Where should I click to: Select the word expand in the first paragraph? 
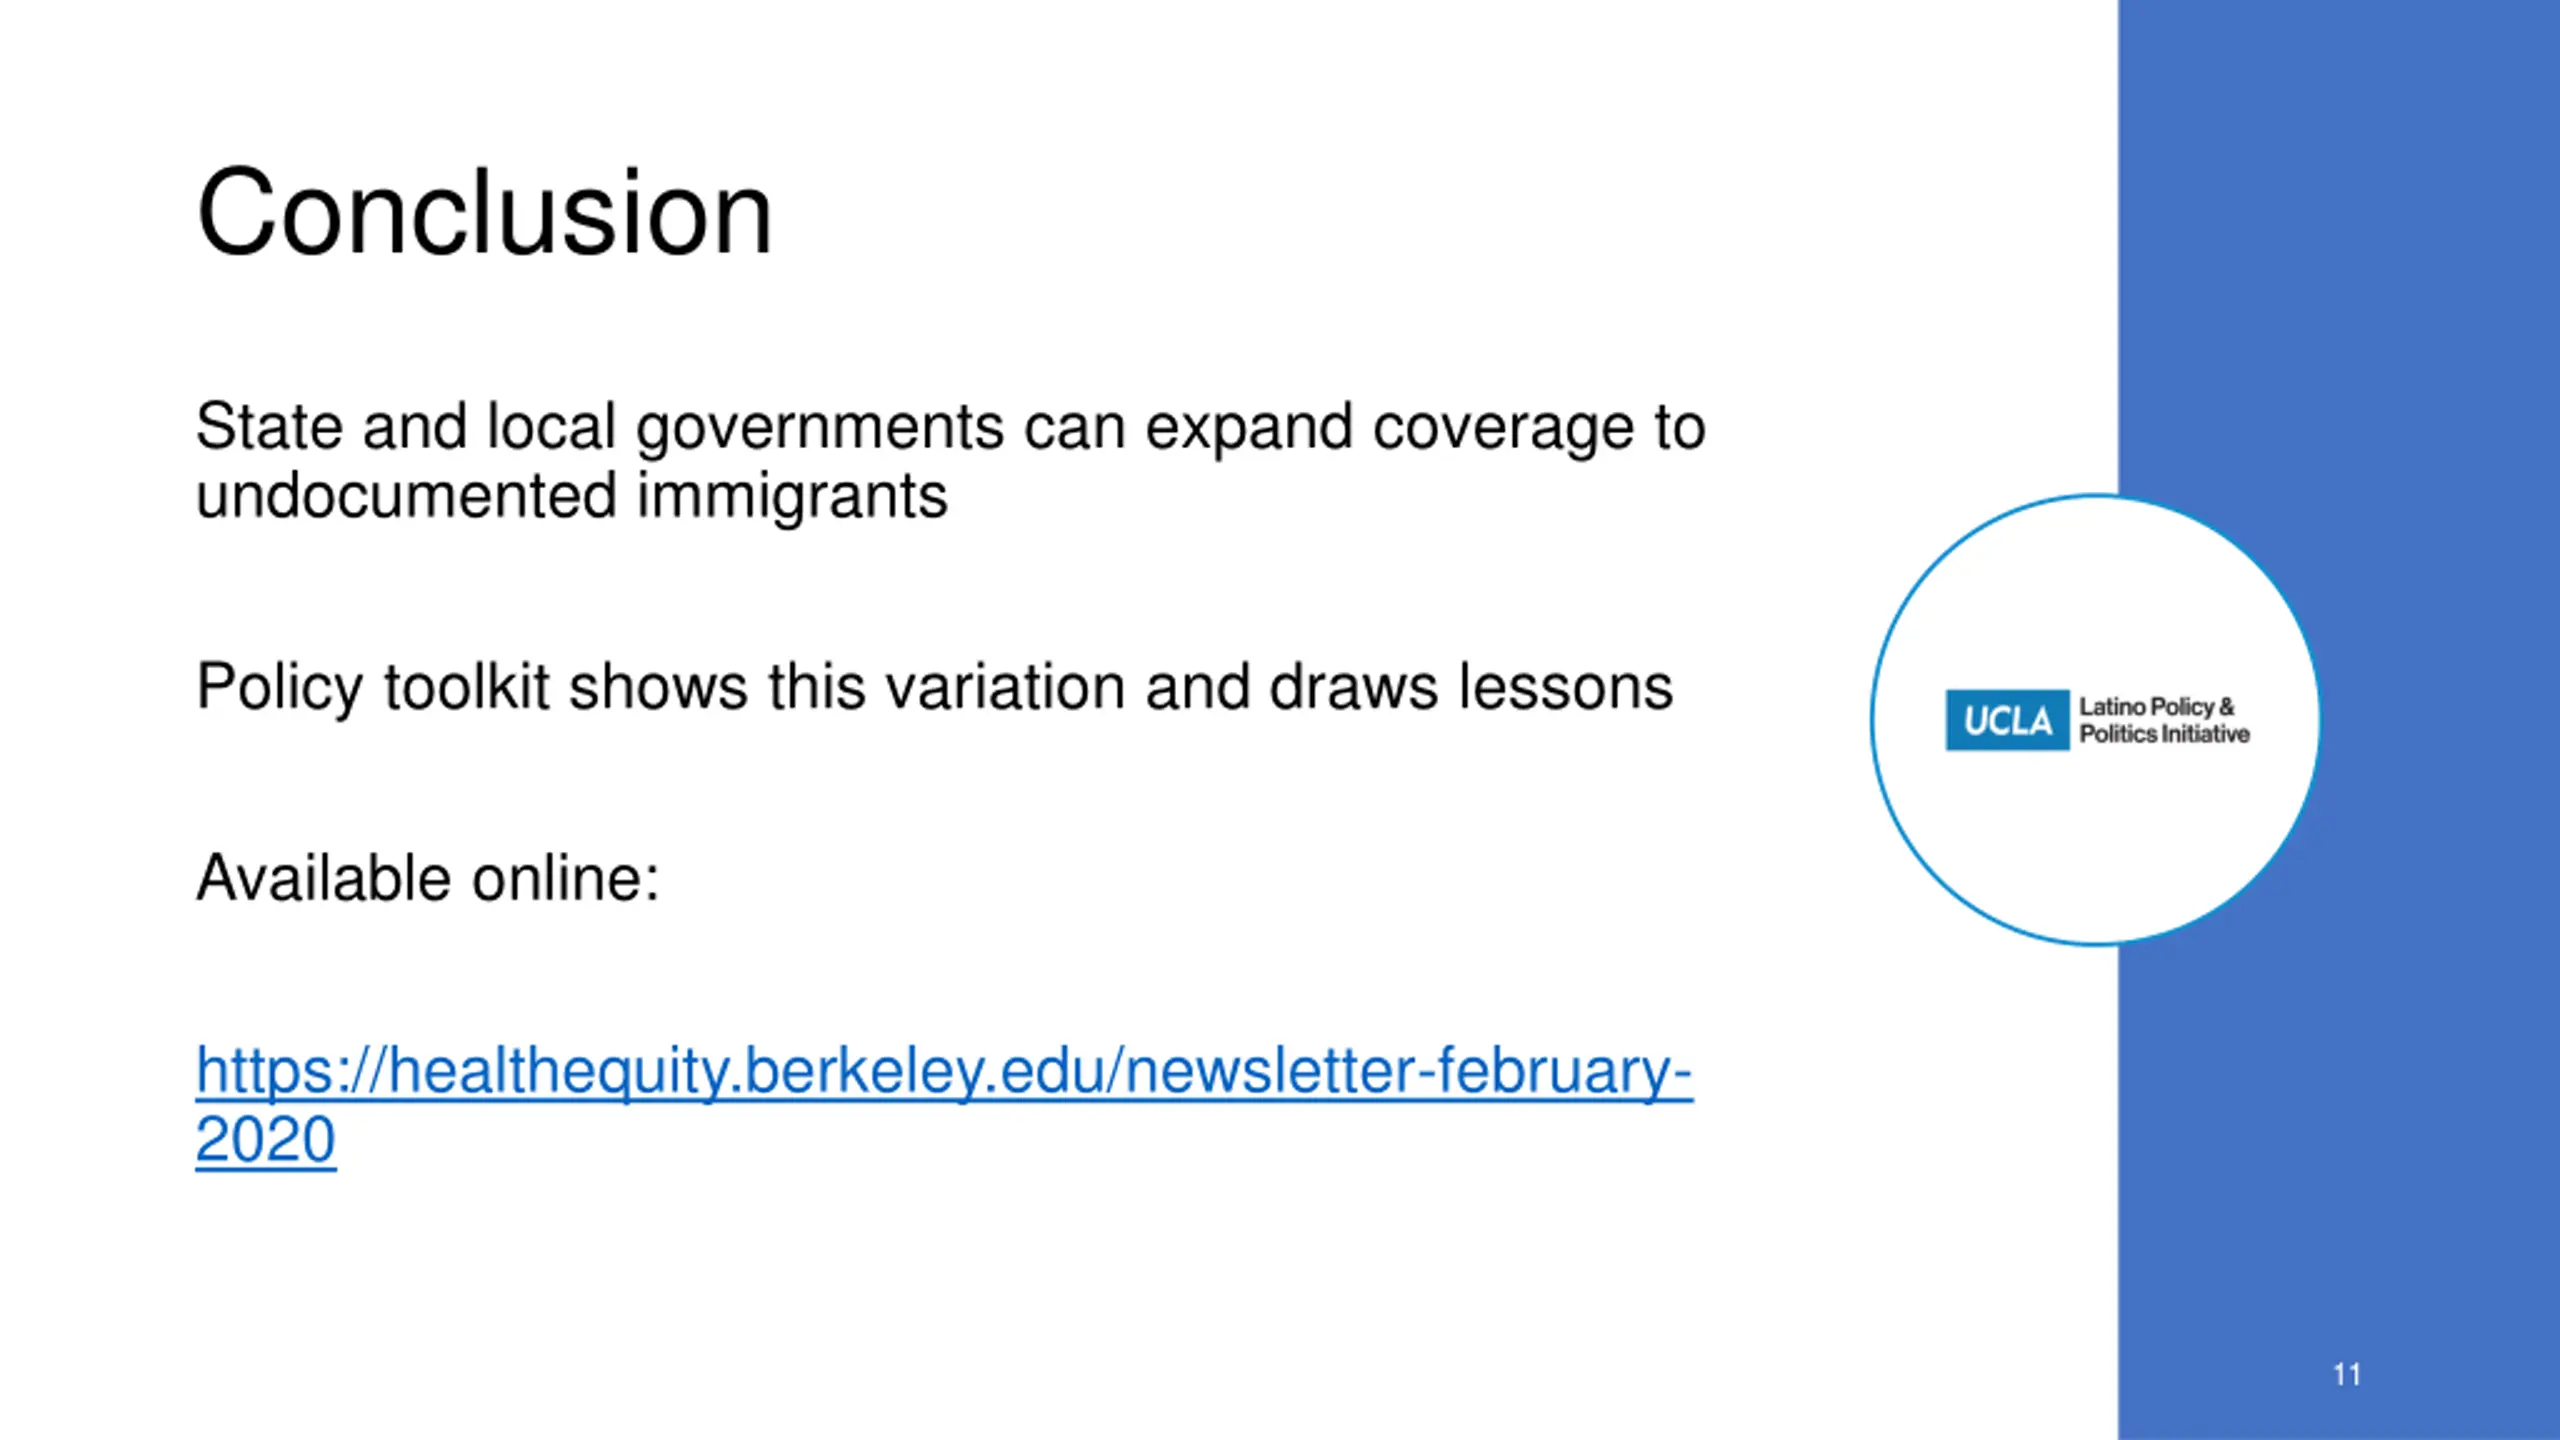(1248, 430)
